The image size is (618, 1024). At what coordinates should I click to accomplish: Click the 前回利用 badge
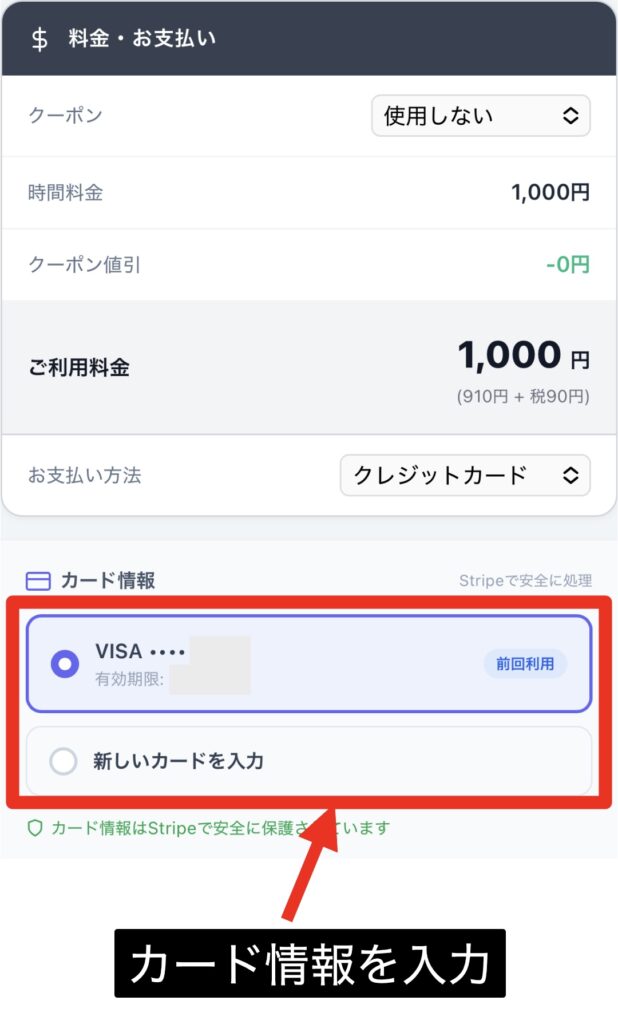pos(525,664)
